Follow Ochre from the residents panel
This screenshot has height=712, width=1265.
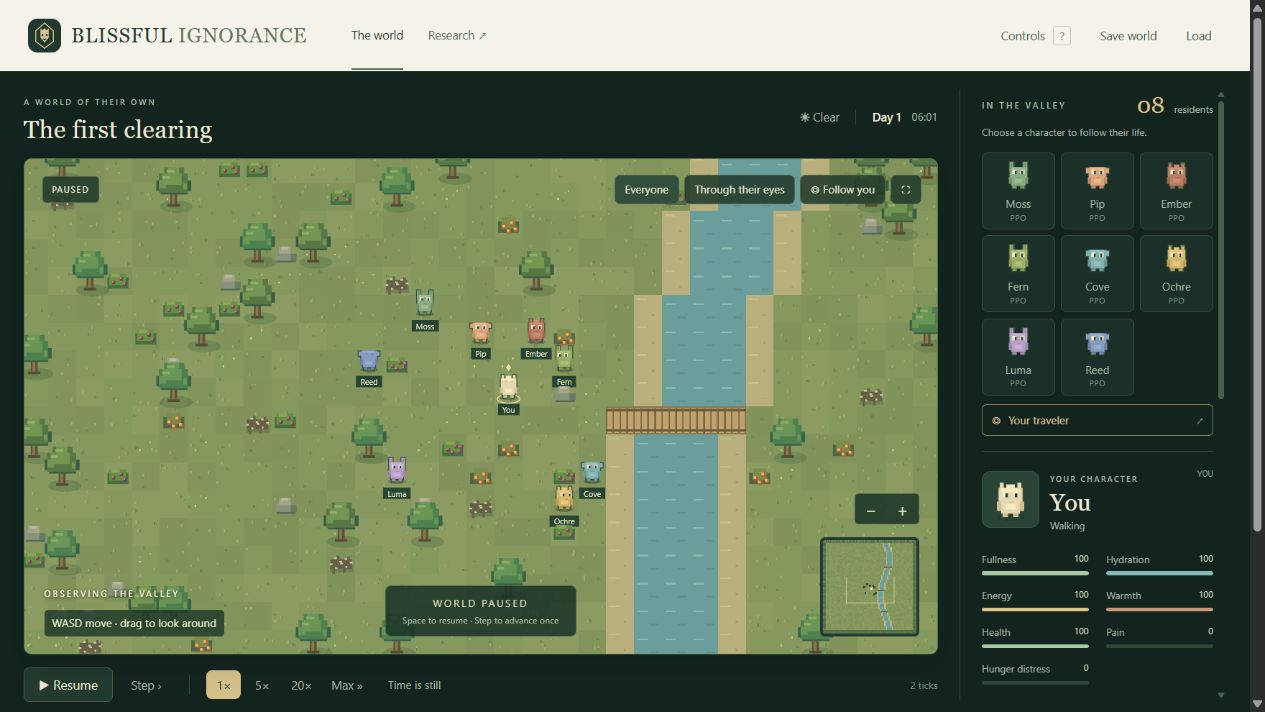pyautogui.click(x=1176, y=273)
